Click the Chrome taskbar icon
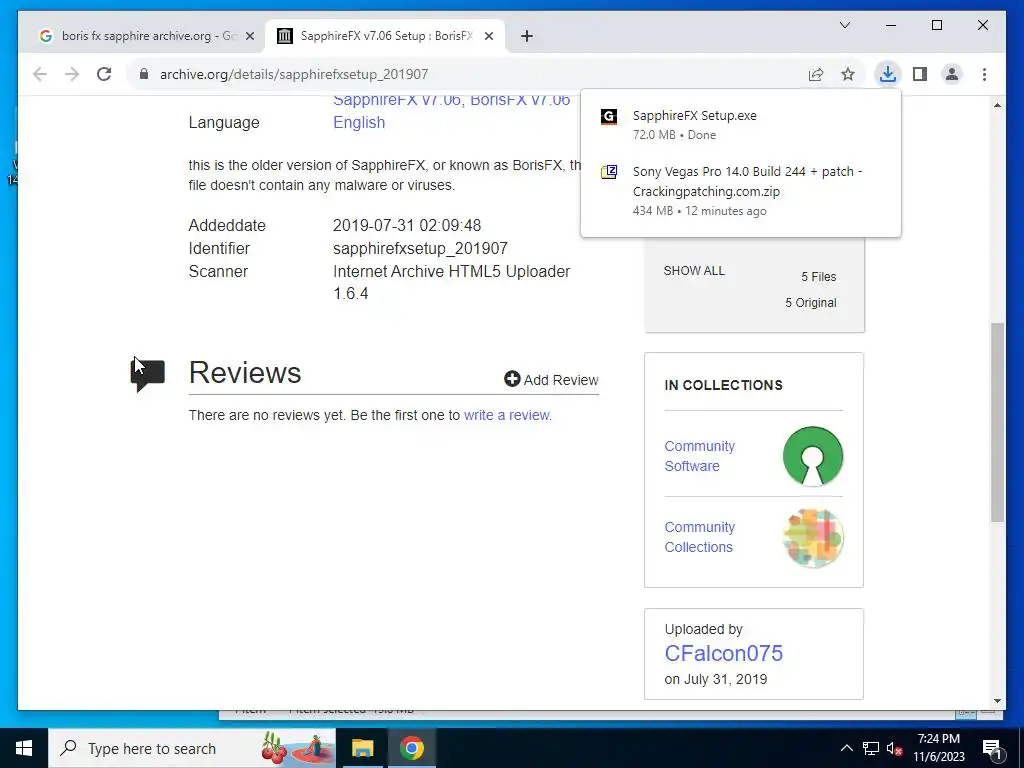This screenshot has width=1024, height=768. (412, 748)
